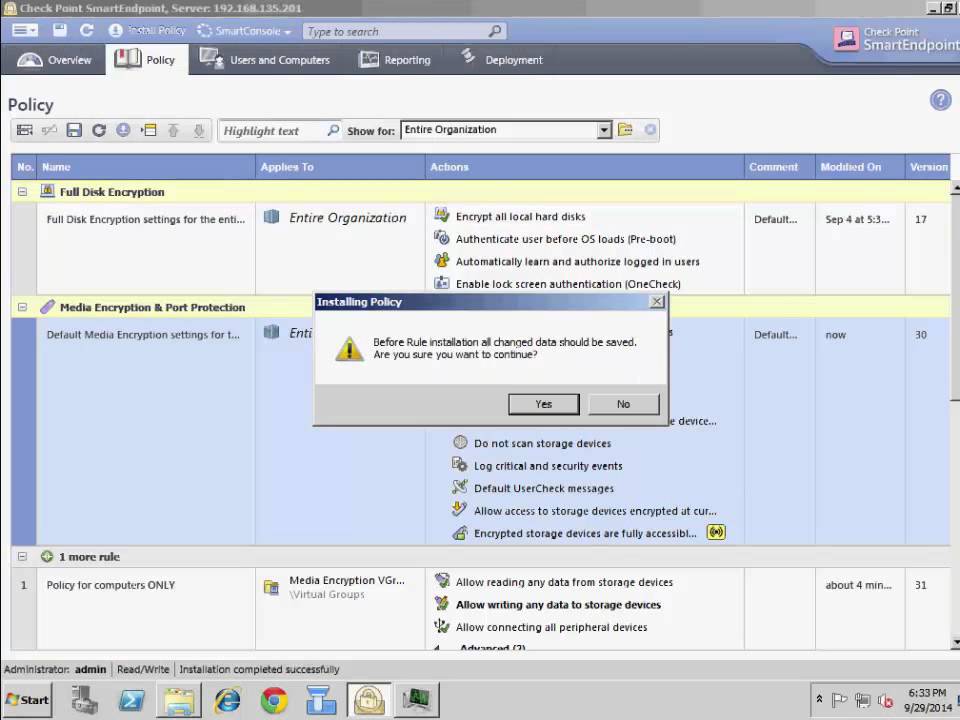This screenshot has width=960, height=720.
Task: Open the SmartConsole dropdown
Action: click(x=244, y=31)
